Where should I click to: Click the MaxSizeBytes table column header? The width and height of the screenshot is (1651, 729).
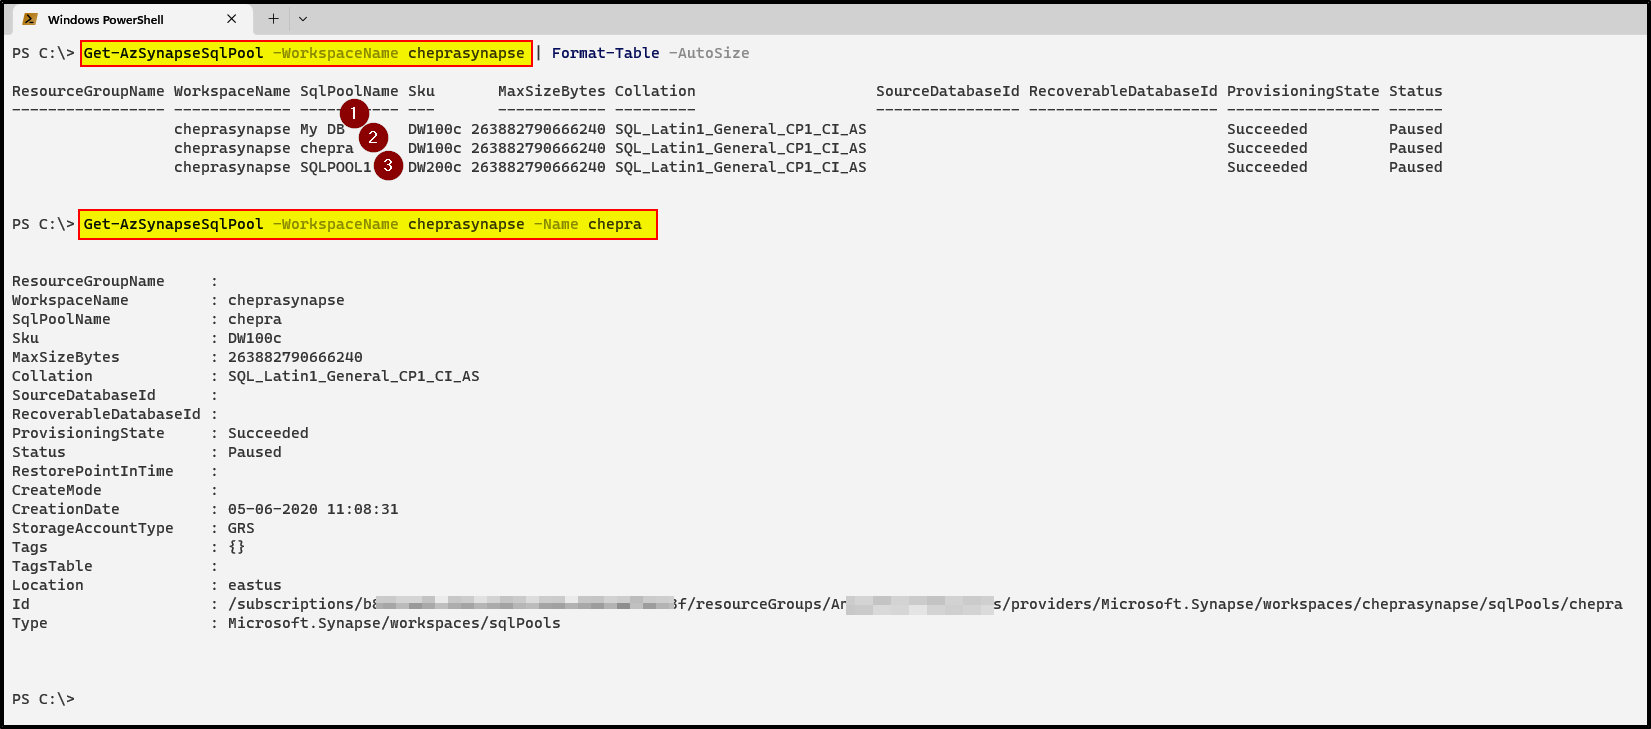552,91
